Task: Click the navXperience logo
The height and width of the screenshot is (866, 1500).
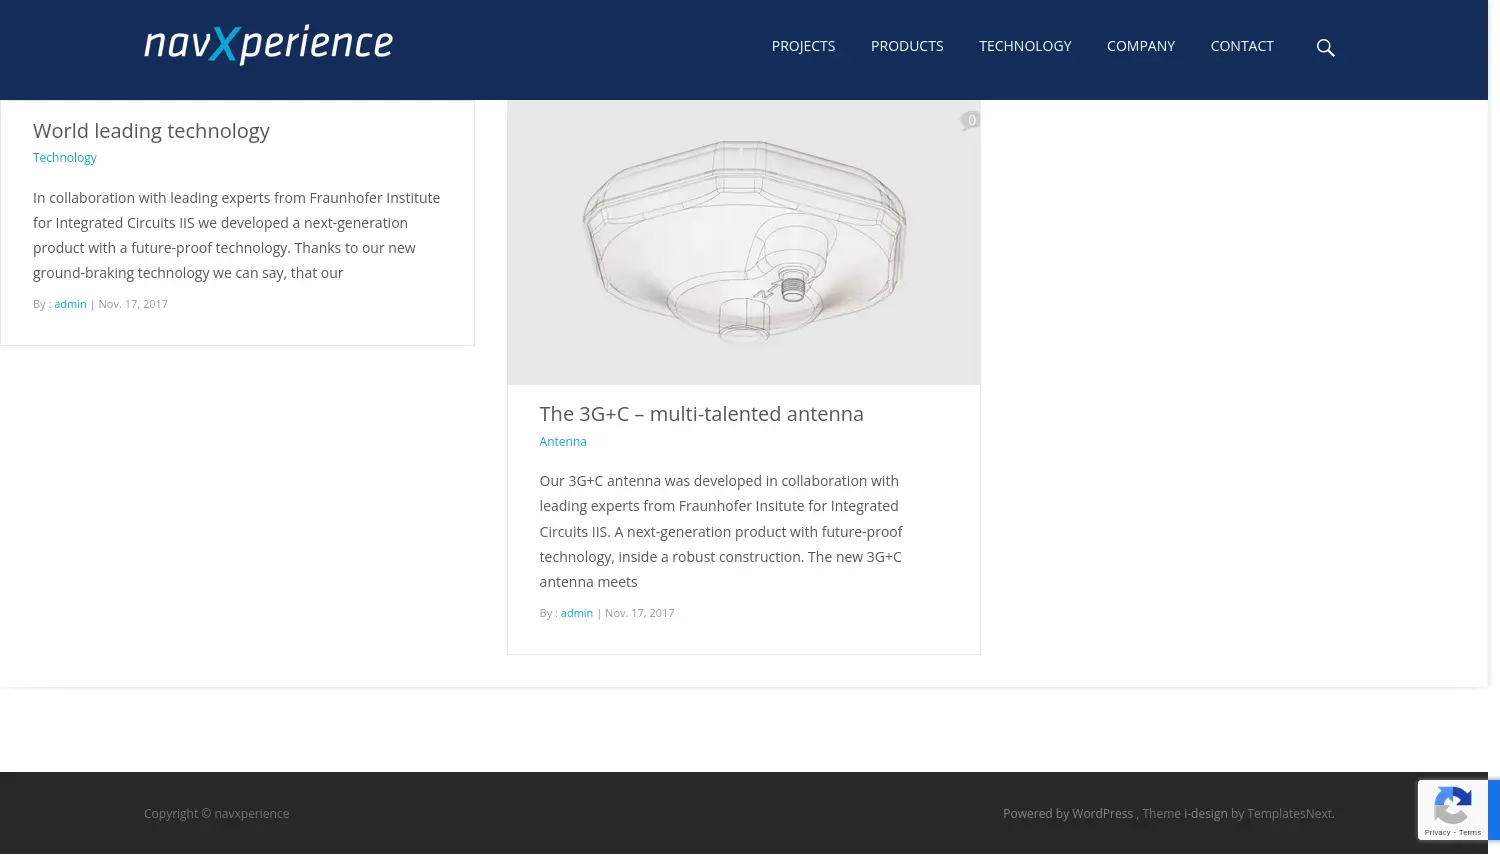Action: coord(268,44)
